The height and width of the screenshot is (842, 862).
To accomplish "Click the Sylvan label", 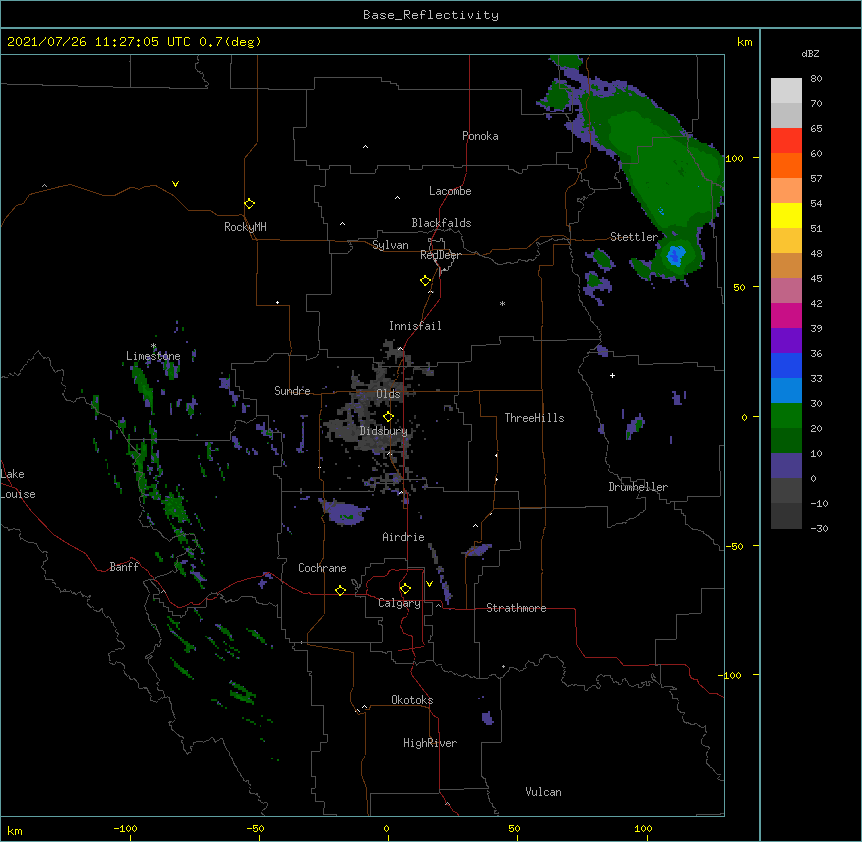I will click(x=390, y=245).
